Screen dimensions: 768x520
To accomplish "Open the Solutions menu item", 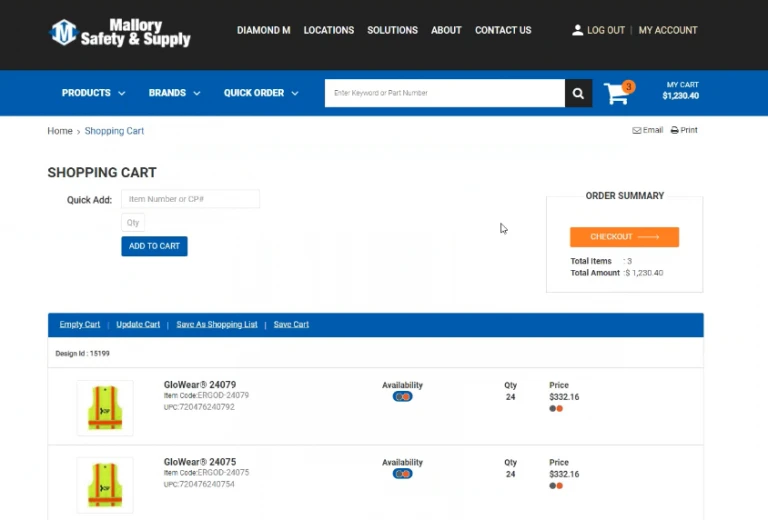I will 392,30.
